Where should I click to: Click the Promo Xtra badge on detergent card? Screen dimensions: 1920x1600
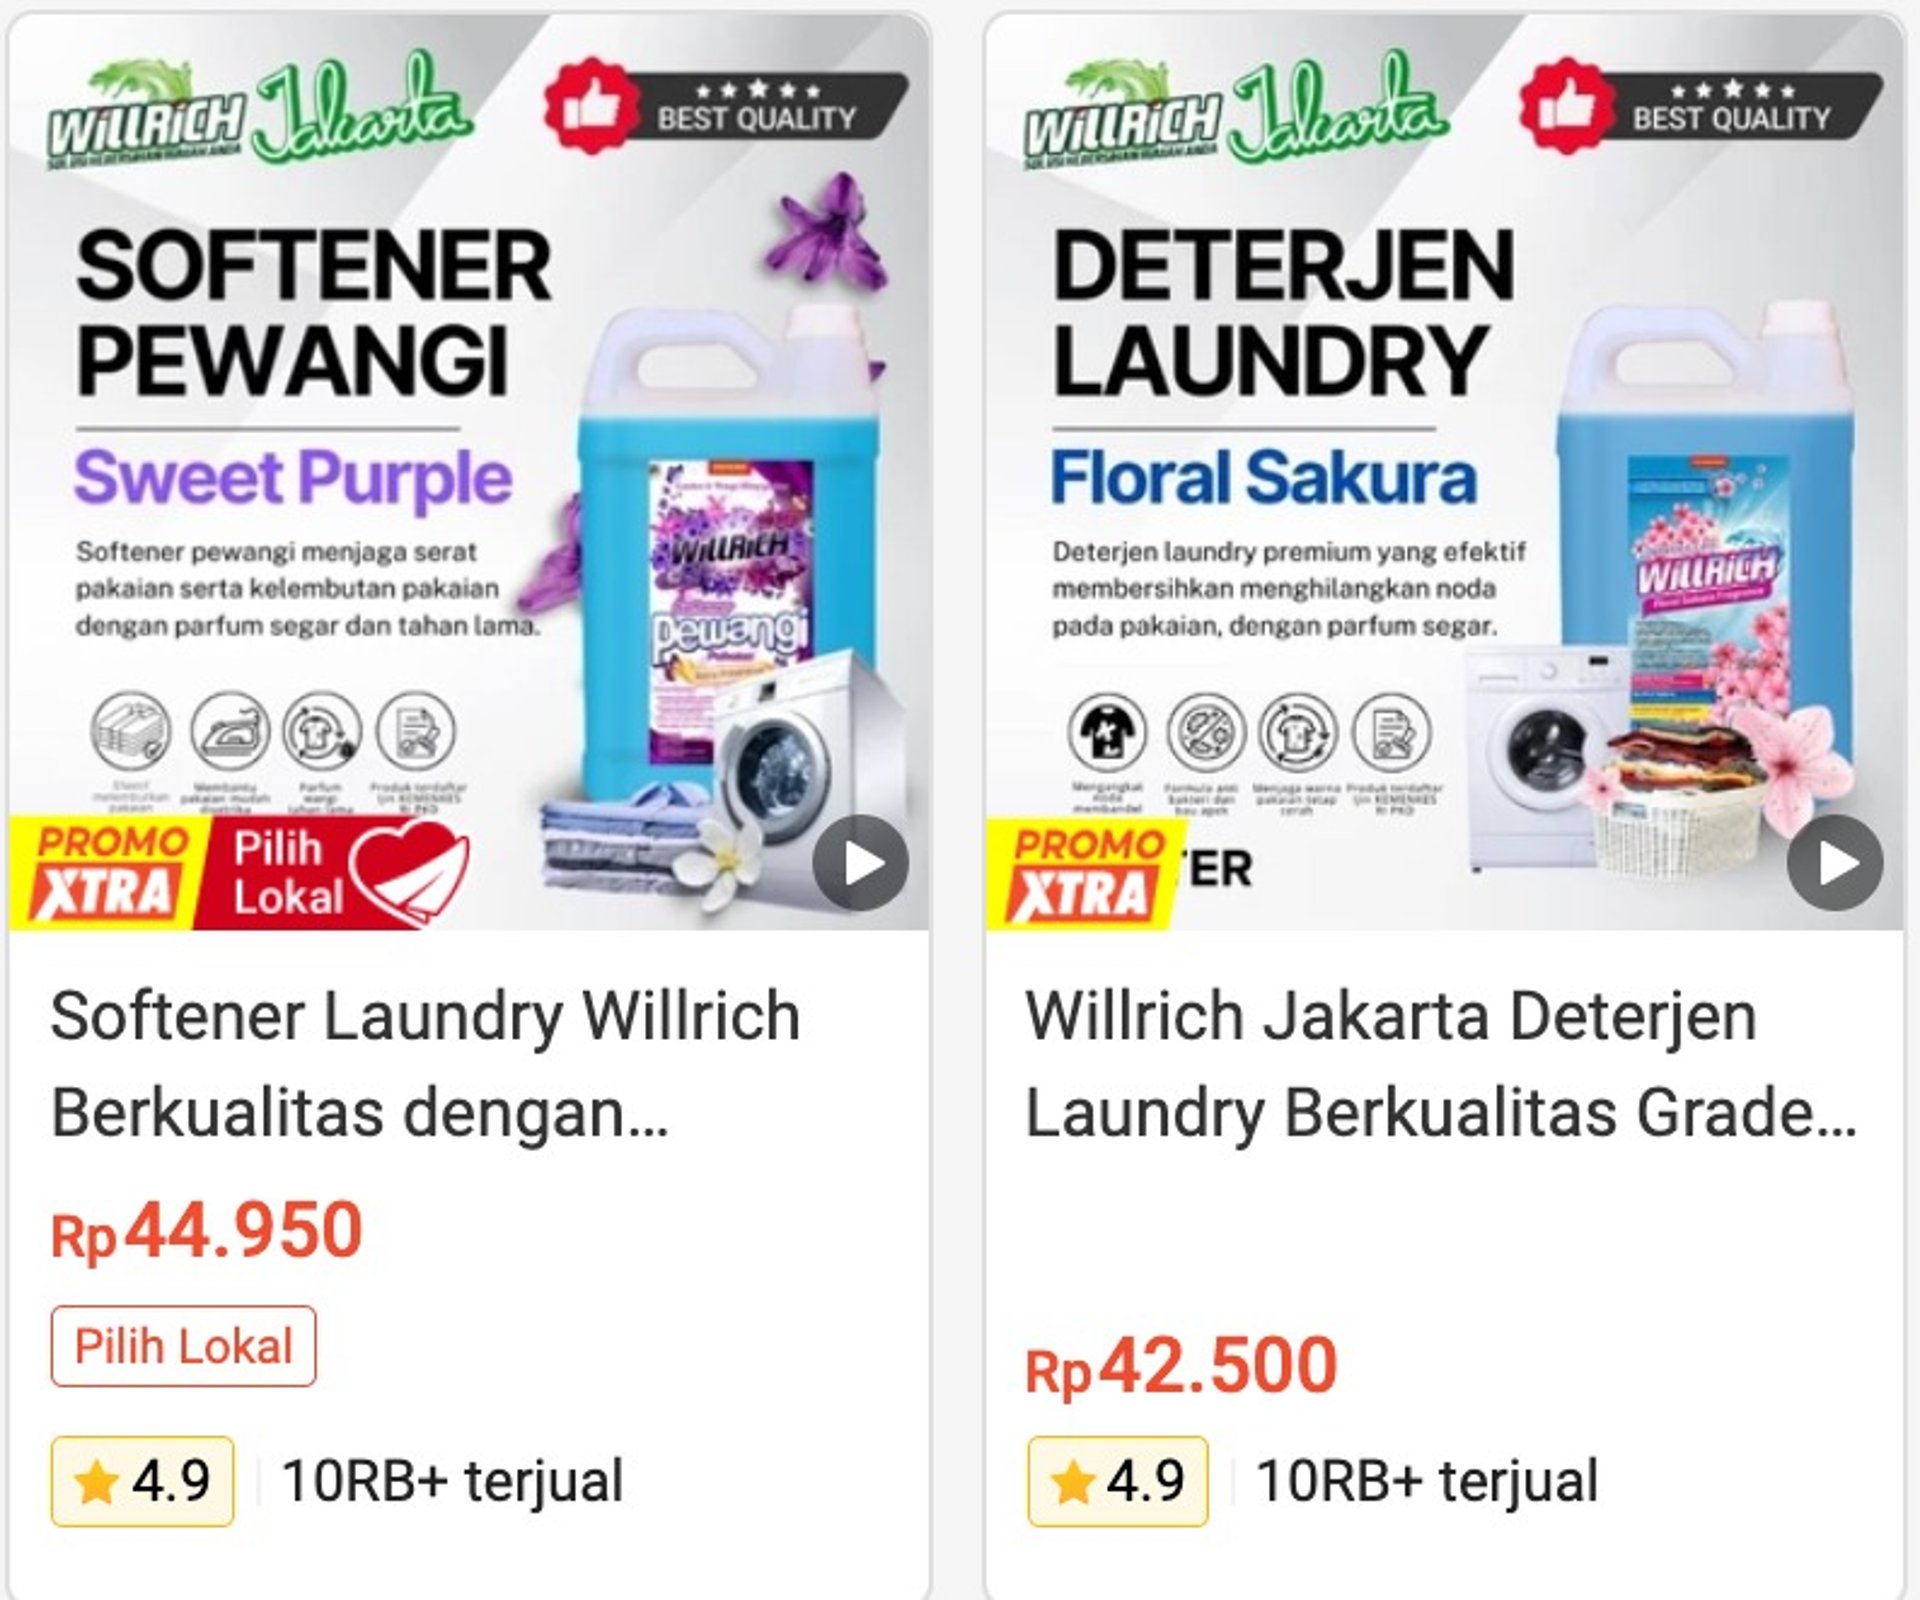(1079, 872)
